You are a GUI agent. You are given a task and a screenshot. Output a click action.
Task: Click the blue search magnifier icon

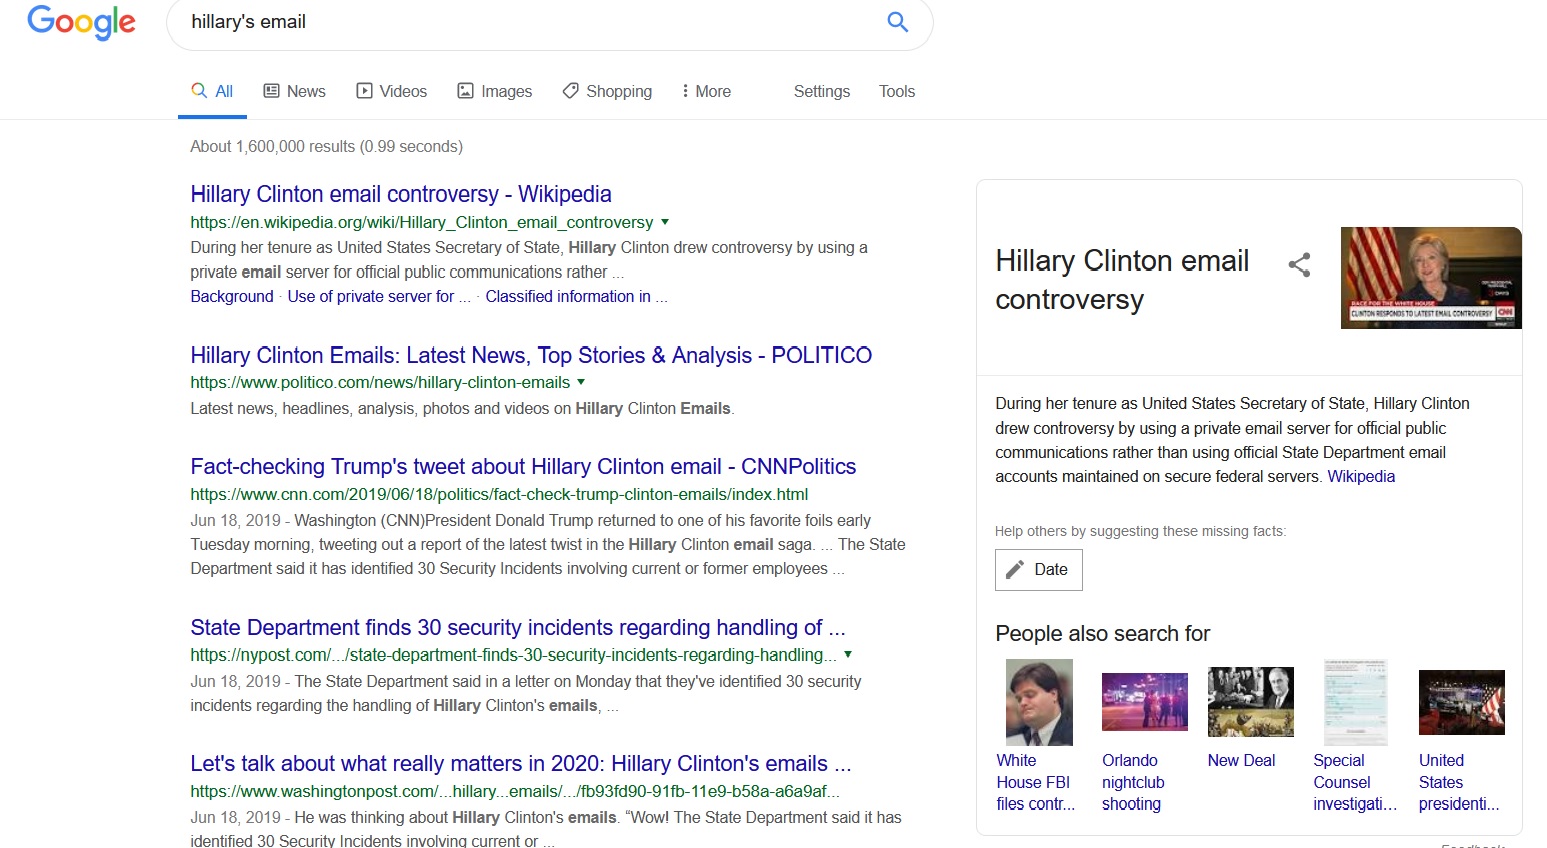pos(898,22)
